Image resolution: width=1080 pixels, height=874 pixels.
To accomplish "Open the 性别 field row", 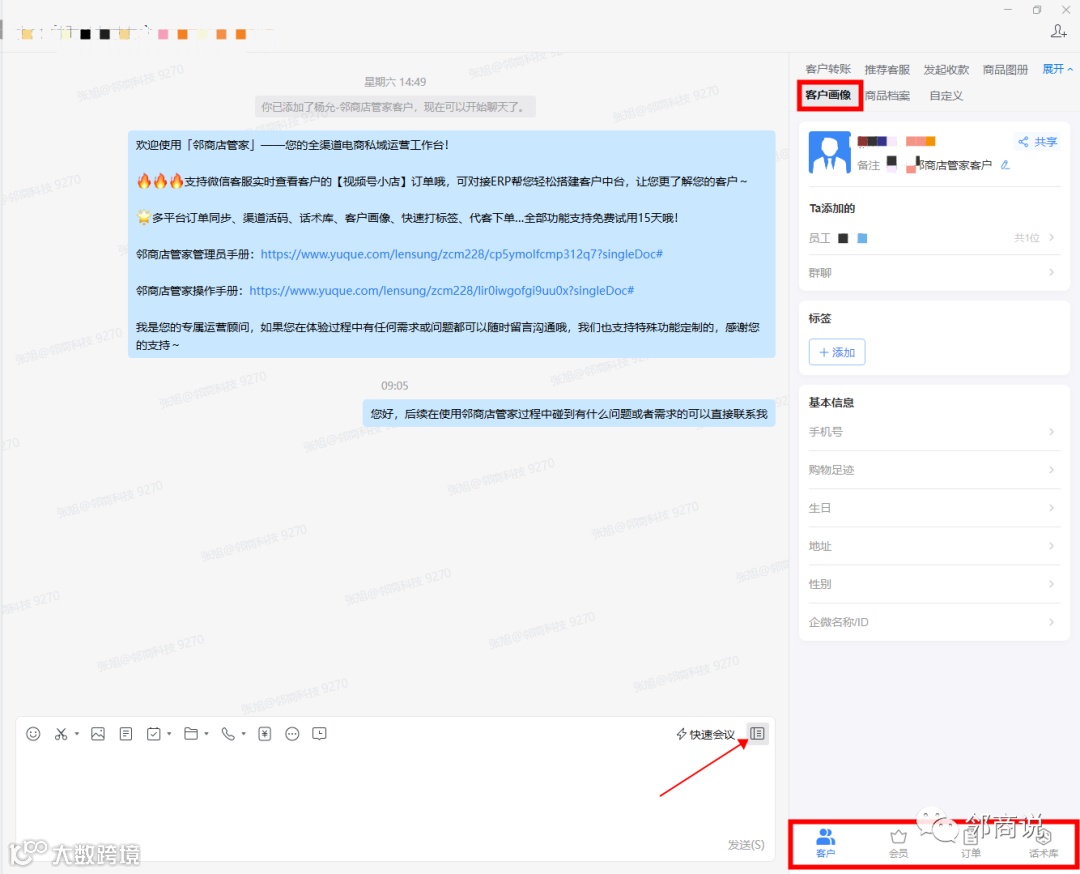I will coord(933,584).
